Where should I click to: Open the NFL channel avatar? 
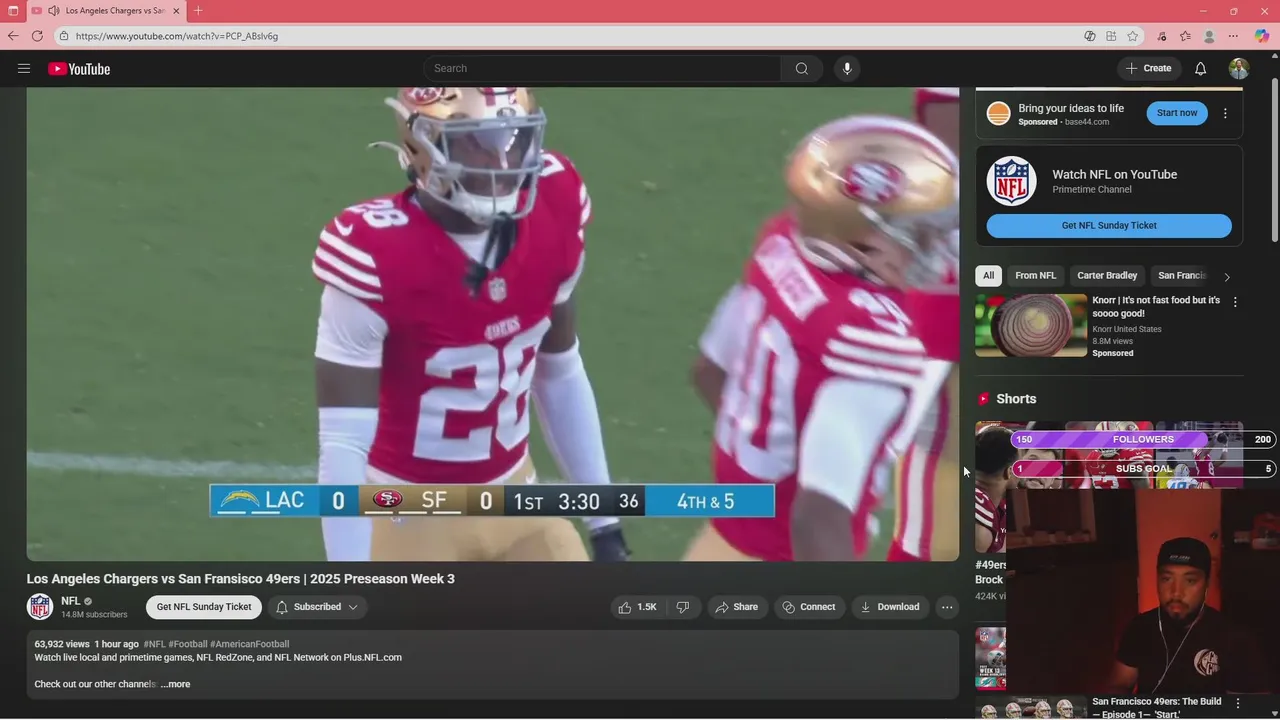point(40,607)
